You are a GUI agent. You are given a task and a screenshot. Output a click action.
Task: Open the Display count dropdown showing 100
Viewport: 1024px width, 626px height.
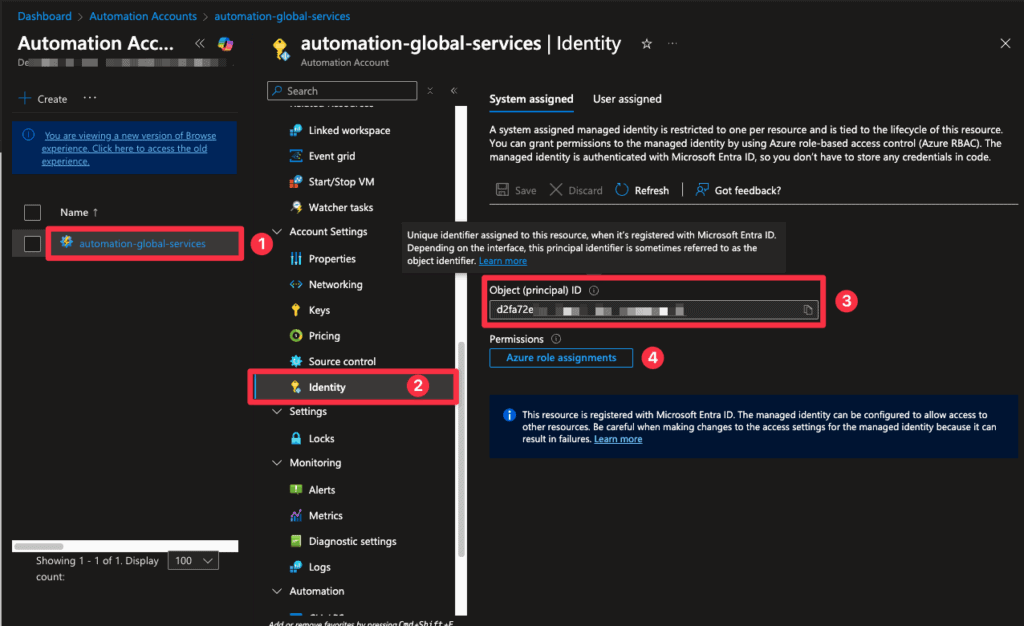coord(193,561)
